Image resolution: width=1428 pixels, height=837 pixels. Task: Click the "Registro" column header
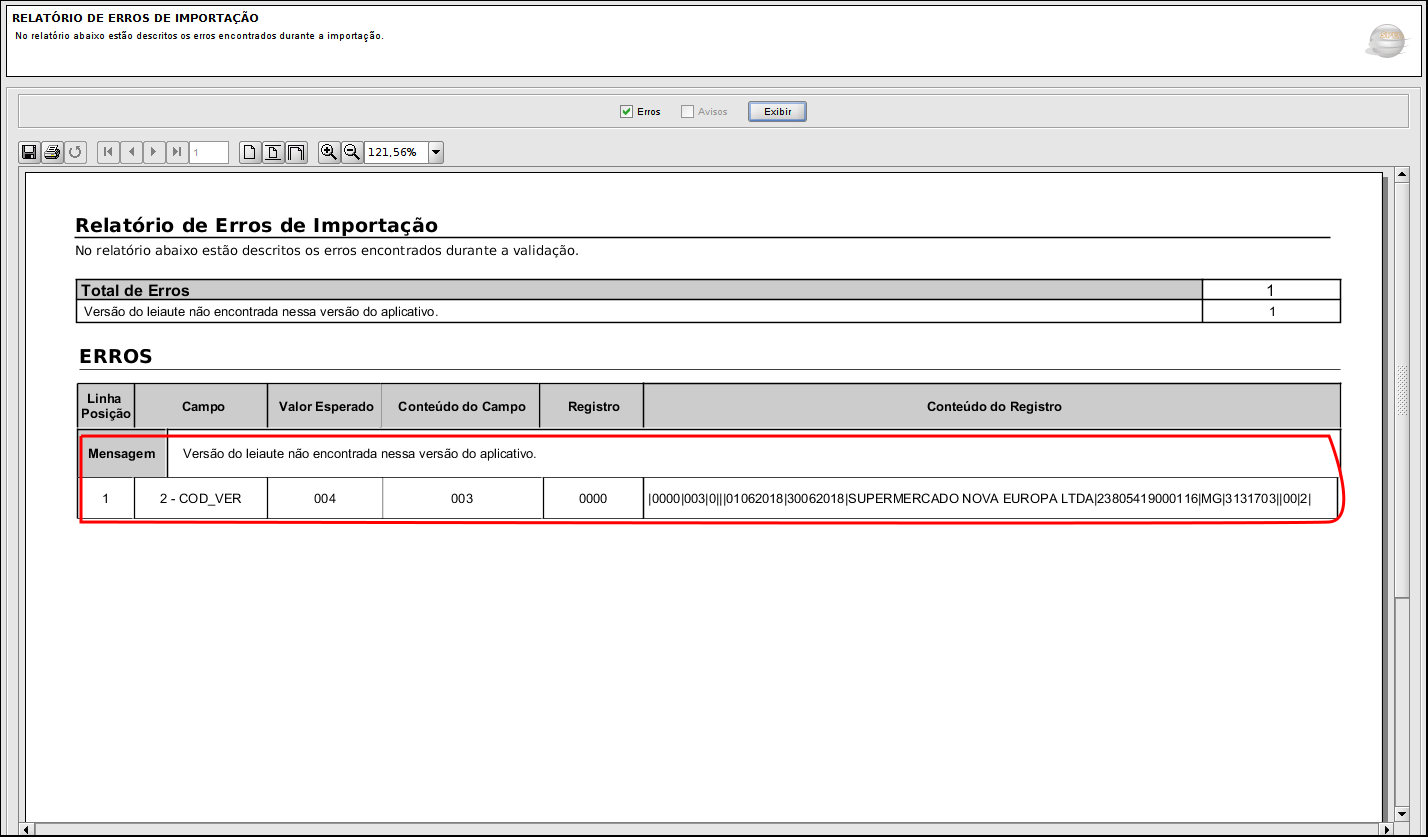[593, 407]
